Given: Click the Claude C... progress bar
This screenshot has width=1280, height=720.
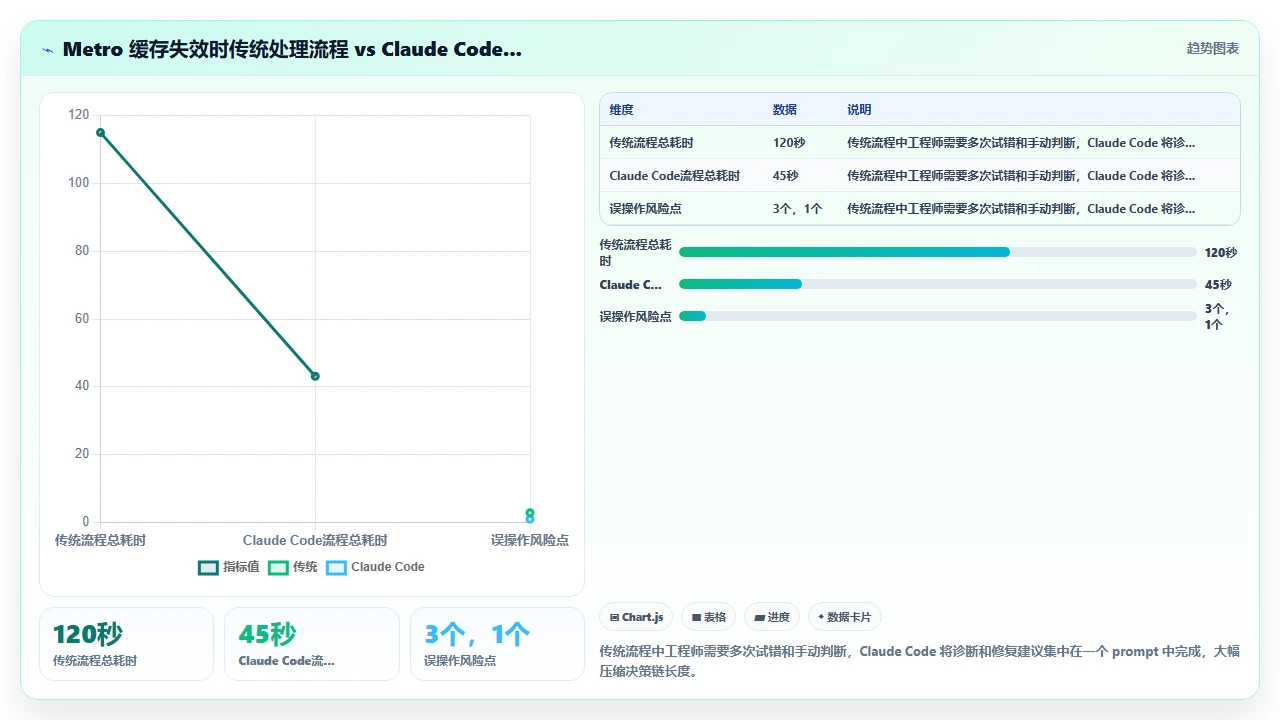Looking at the screenshot, I should [937, 284].
